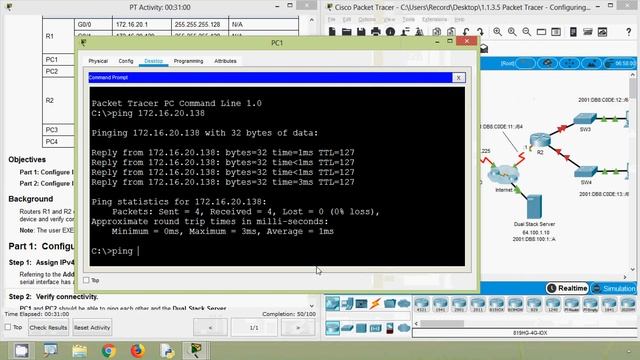Open the Options menu in Packet Tracer
The height and width of the screenshot is (360, 640).
(x=367, y=19)
